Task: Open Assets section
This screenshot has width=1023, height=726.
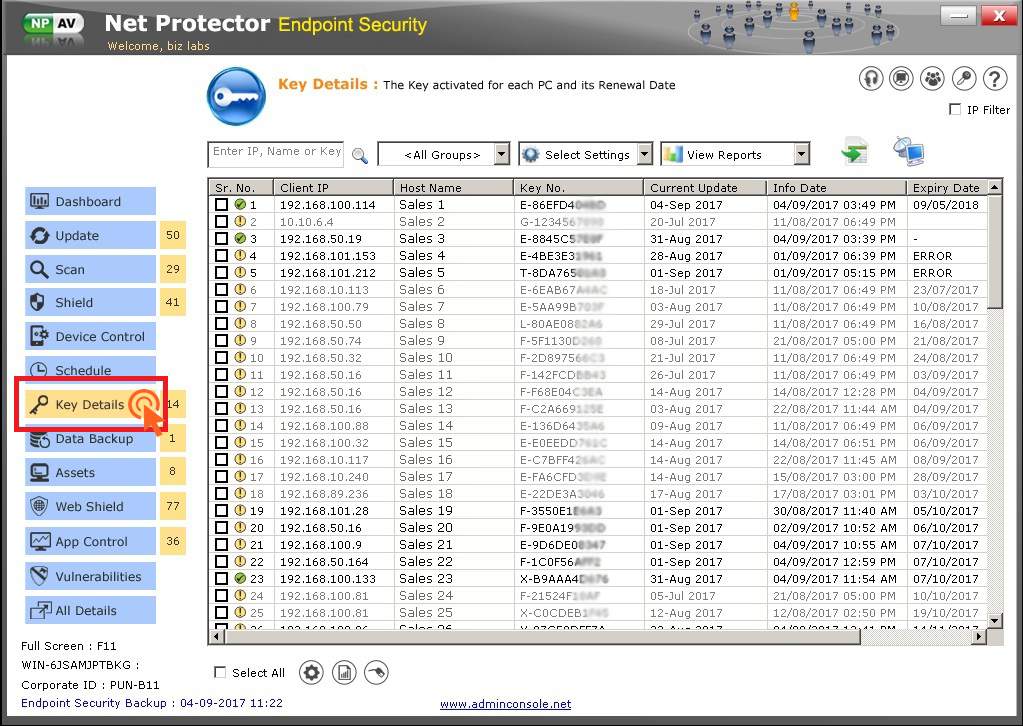Action: [x=91, y=472]
